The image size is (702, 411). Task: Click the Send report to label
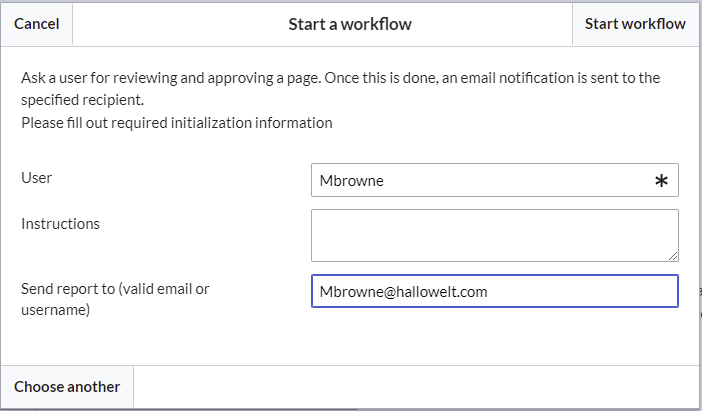tap(115, 299)
